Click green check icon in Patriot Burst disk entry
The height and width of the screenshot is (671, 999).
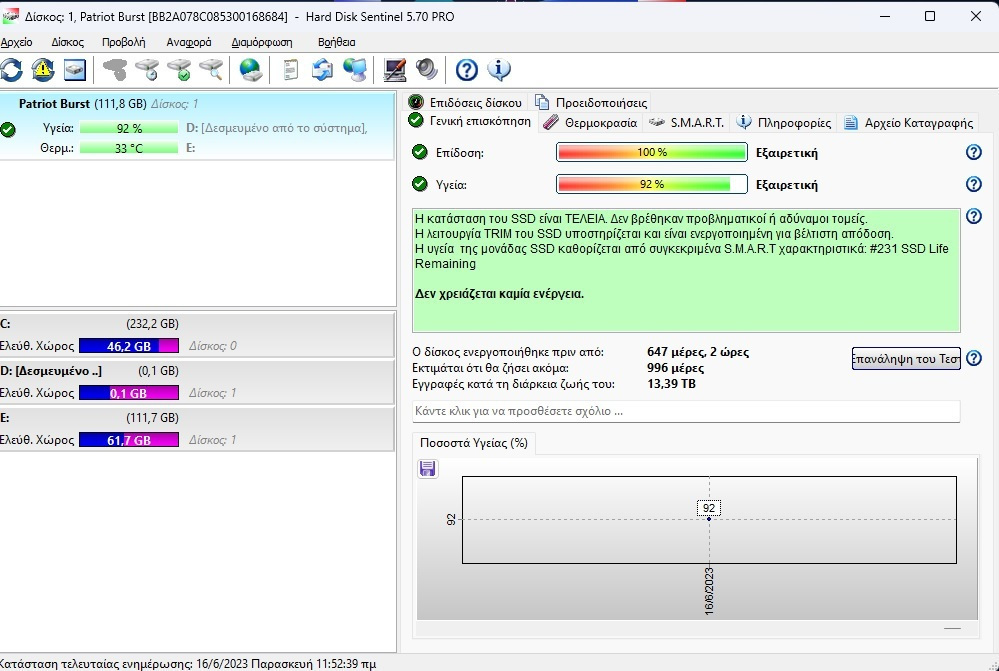(x=8, y=130)
